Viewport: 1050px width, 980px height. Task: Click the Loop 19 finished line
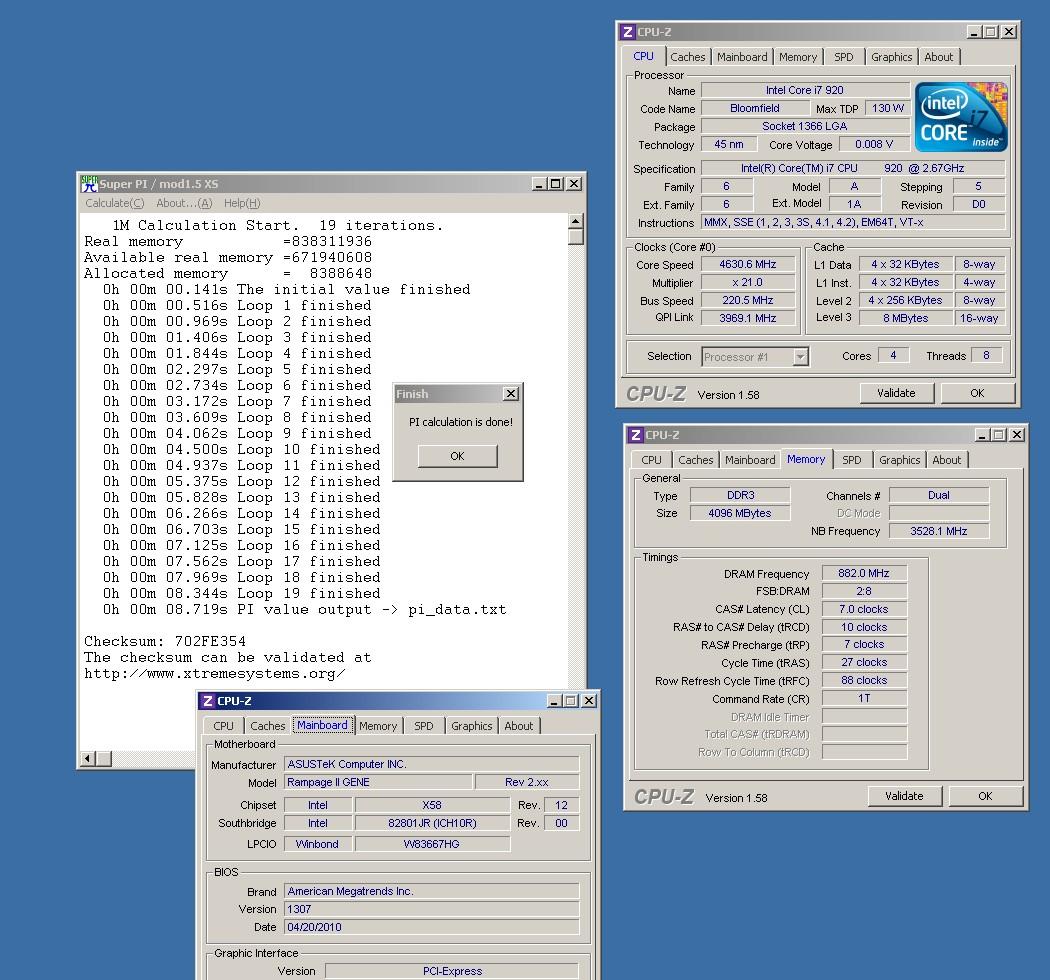242,593
